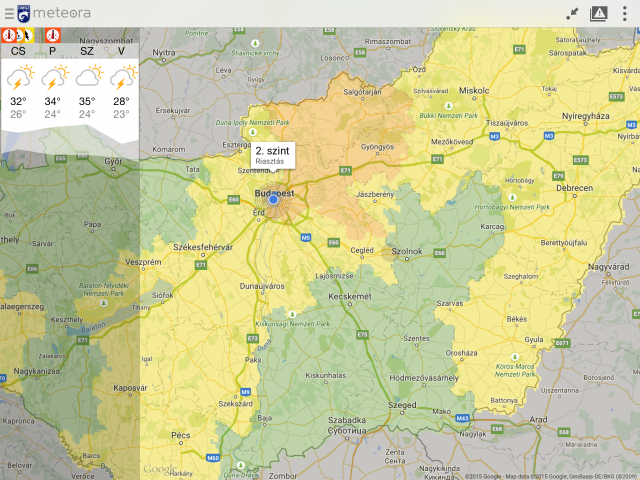Tap the Békés town label
The image size is (640, 480).
[x=517, y=319]
